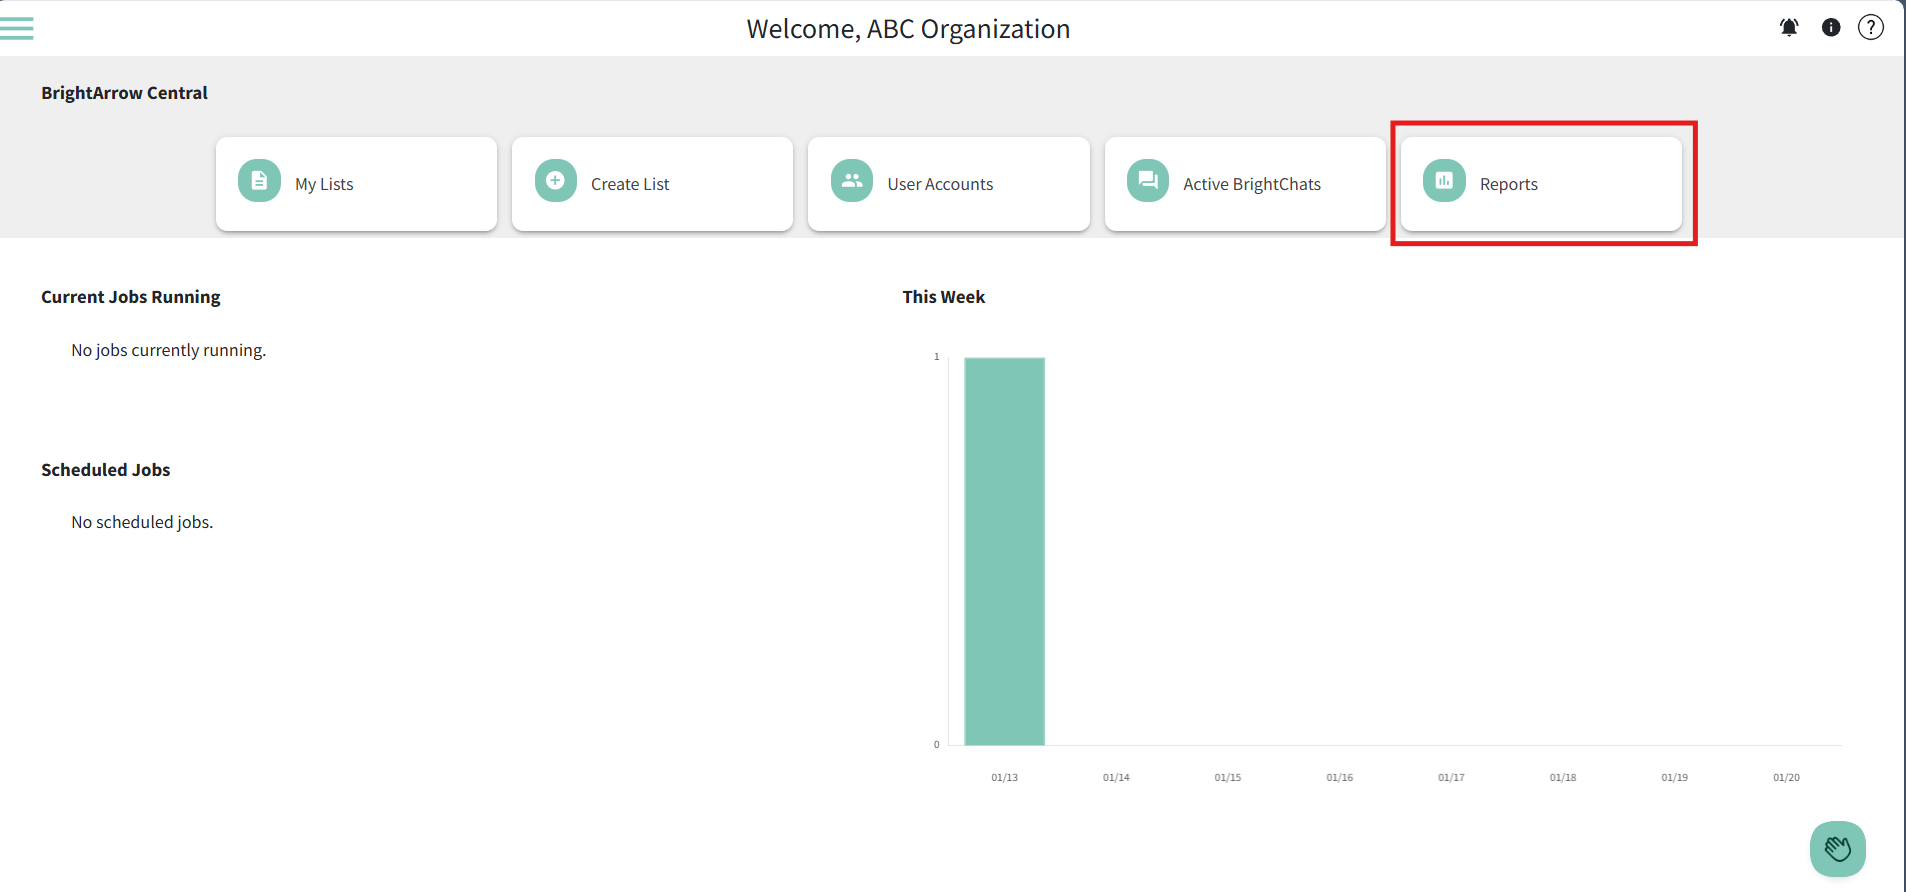
Task: Click the 01/18 axis label
Action: [1563, 777]
